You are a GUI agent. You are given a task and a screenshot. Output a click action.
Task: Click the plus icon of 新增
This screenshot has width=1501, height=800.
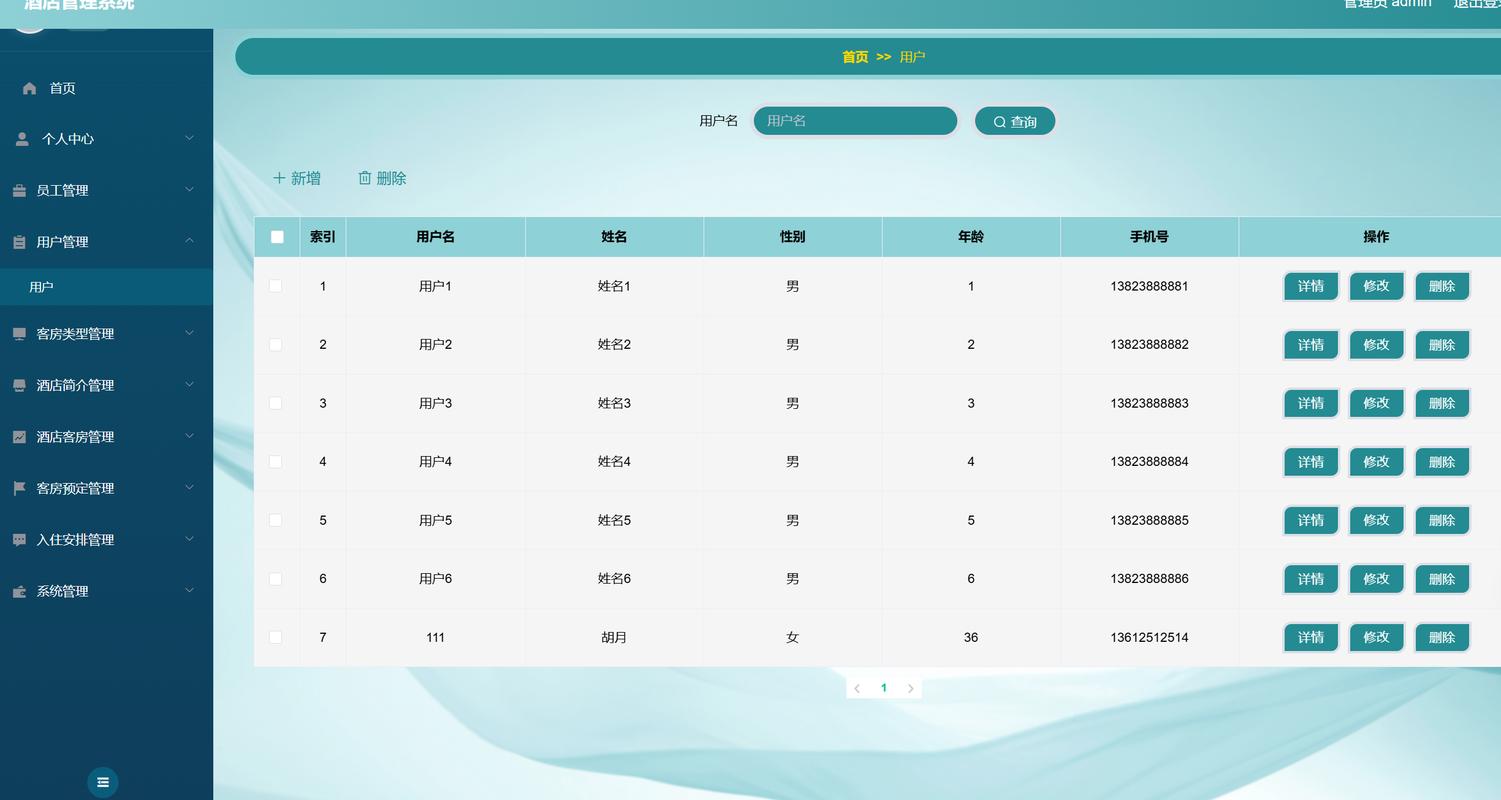click(x=279, y=178)
